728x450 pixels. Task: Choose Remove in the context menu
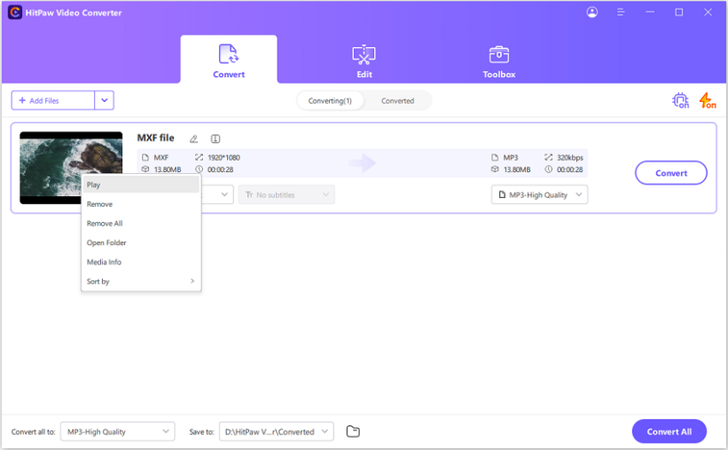tap(141, 204)
